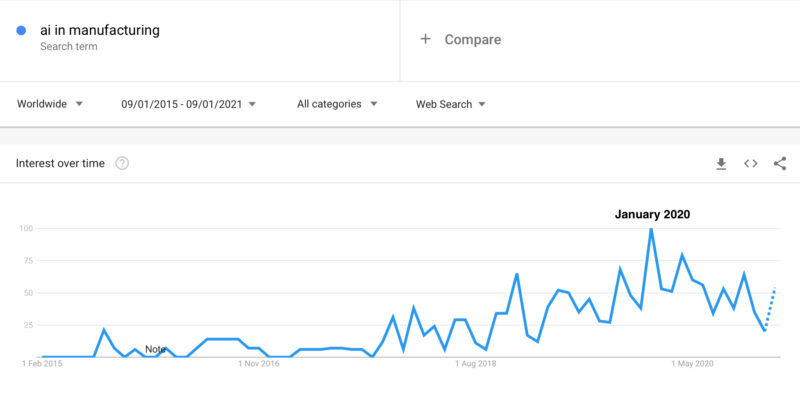
Task: Click the 1 May 2020 axis label
Action: (x=692, y=363)
